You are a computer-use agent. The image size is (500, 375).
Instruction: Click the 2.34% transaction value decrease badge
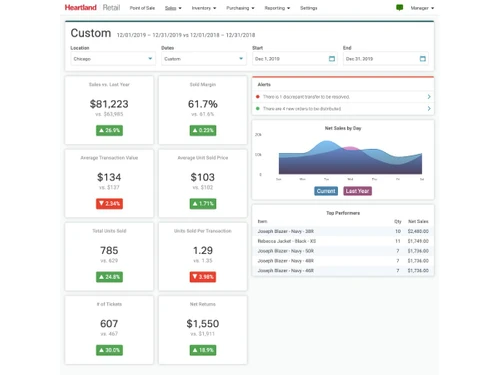click(x=109, y=204)
